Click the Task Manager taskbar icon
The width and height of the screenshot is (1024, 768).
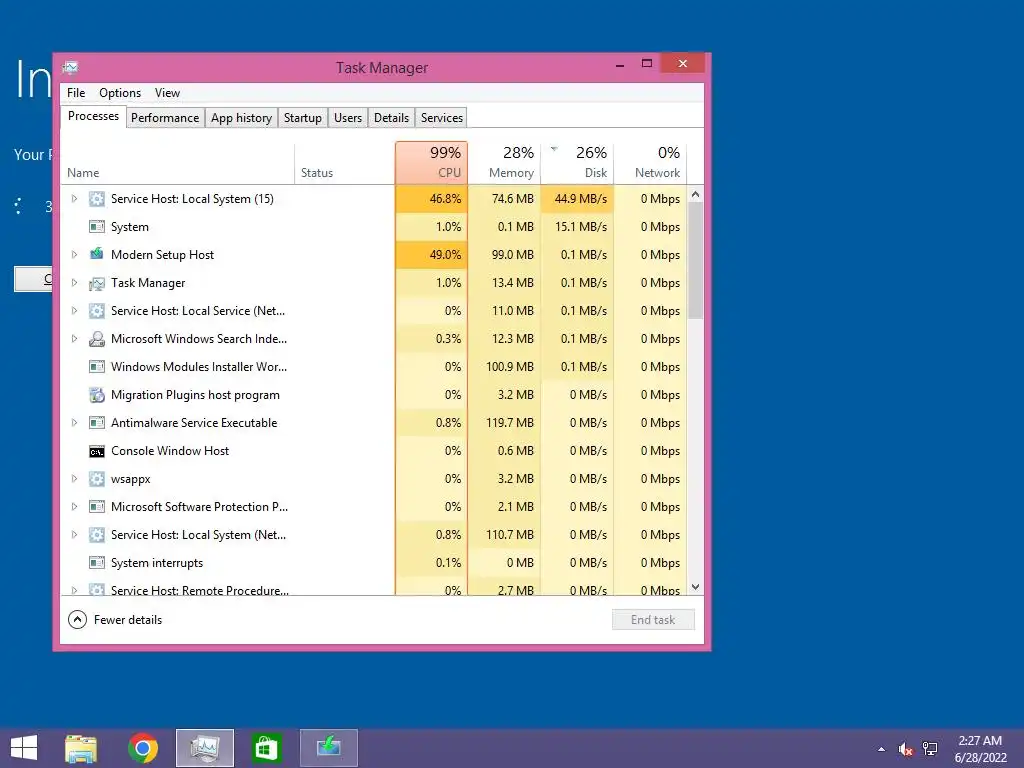coord(205,748)
